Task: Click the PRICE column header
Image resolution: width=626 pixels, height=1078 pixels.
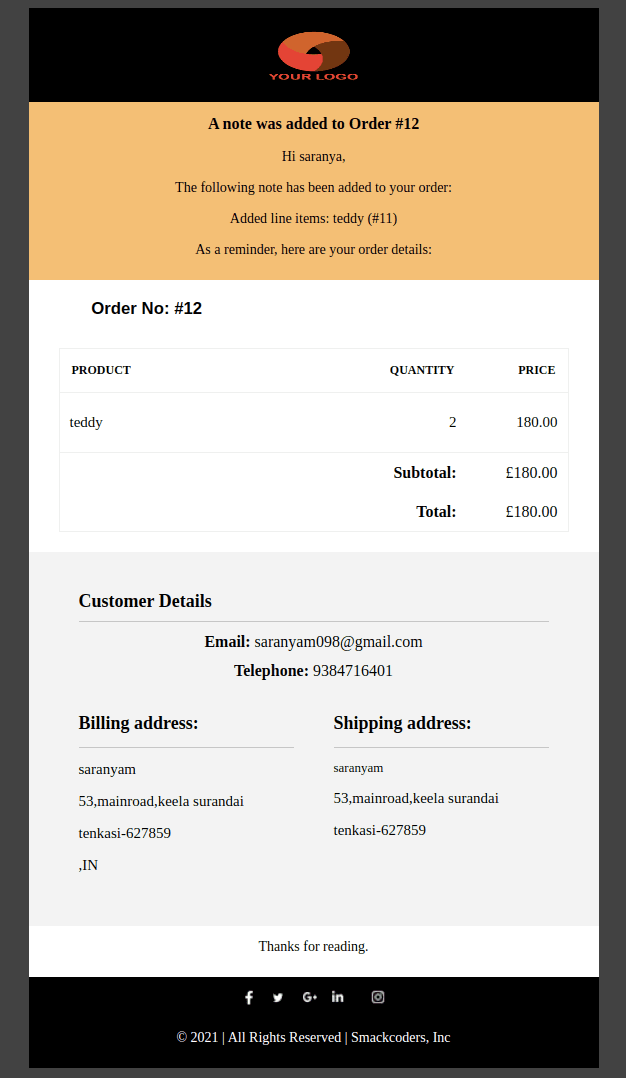Action: [x=537, y=370]
